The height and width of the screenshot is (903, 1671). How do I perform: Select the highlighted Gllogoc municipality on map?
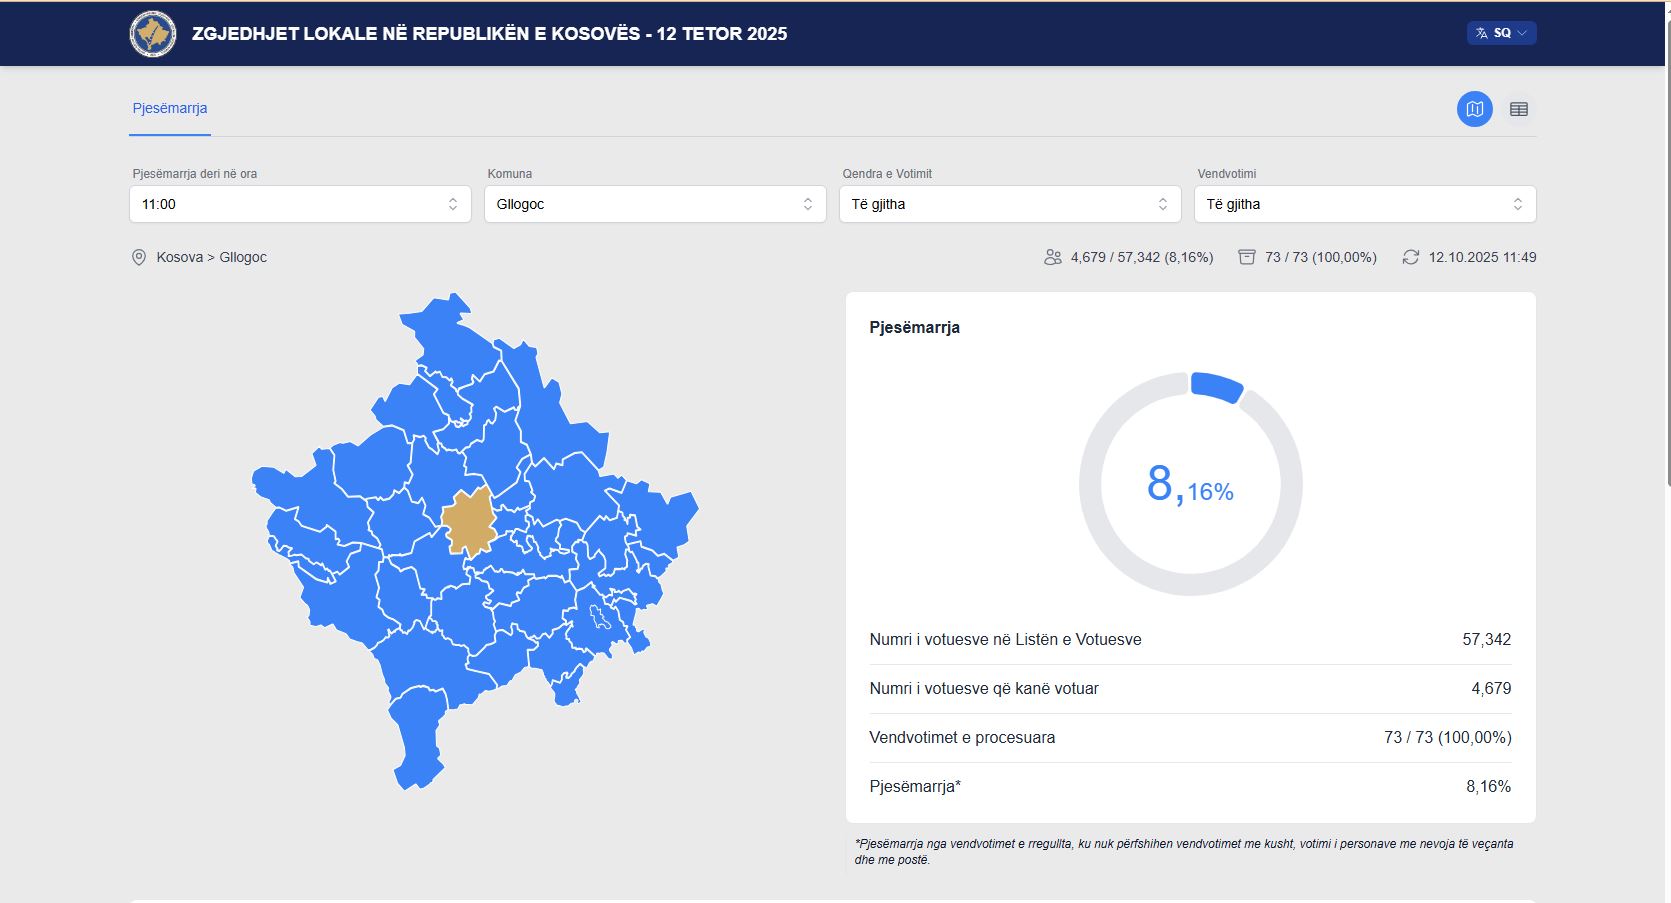click(468, 520)
